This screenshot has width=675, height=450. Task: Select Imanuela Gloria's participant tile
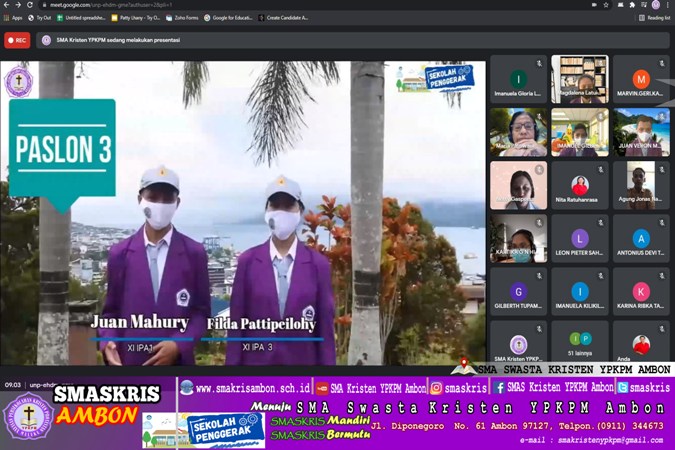(x=518, y=79)
